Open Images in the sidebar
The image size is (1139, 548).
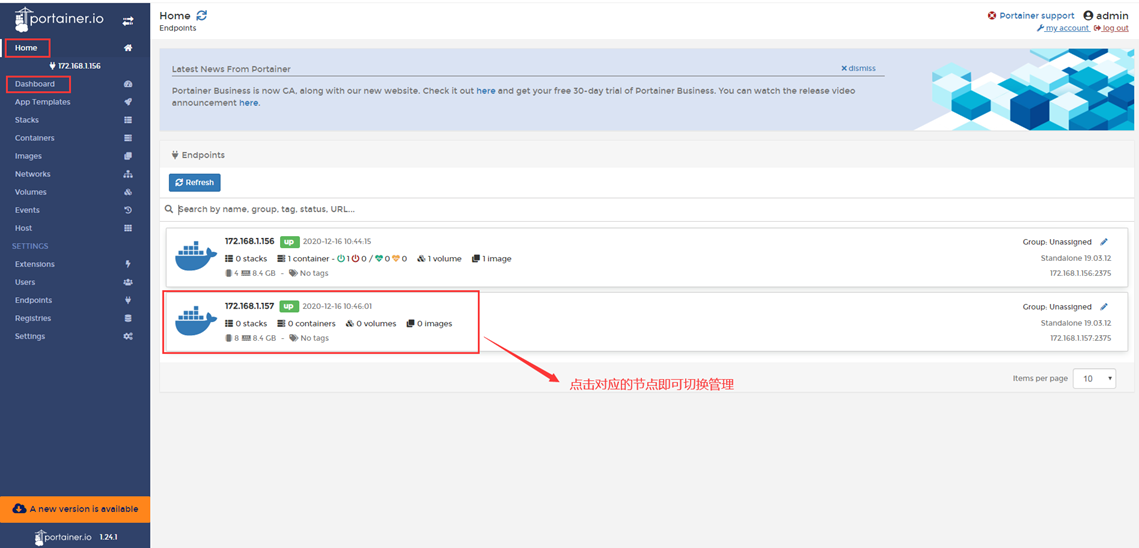coord(28,156)
